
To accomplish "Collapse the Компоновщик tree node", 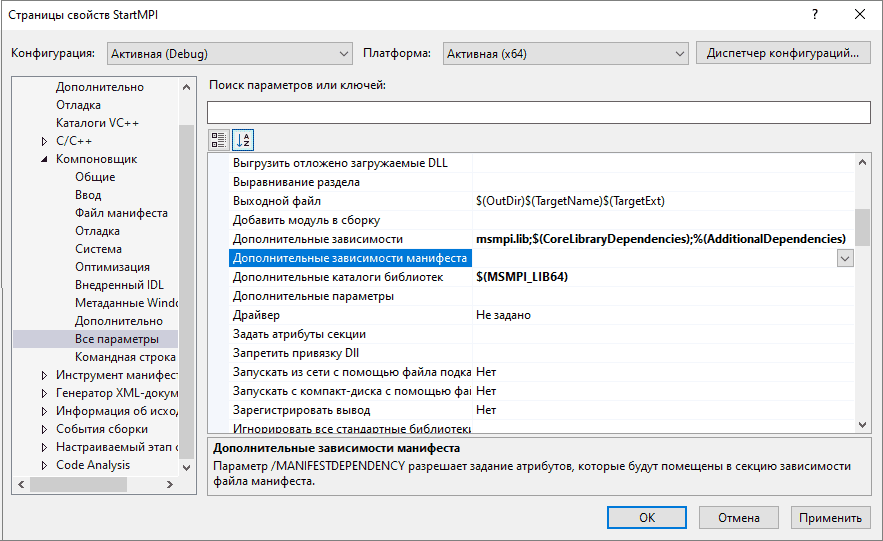I will pos(44,159).
